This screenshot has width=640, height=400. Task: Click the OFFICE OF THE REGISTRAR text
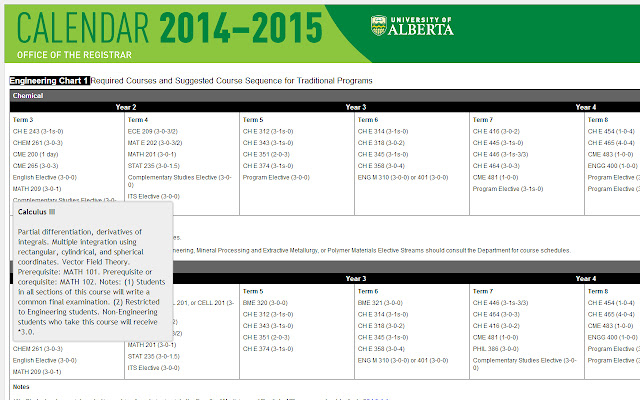74,55
